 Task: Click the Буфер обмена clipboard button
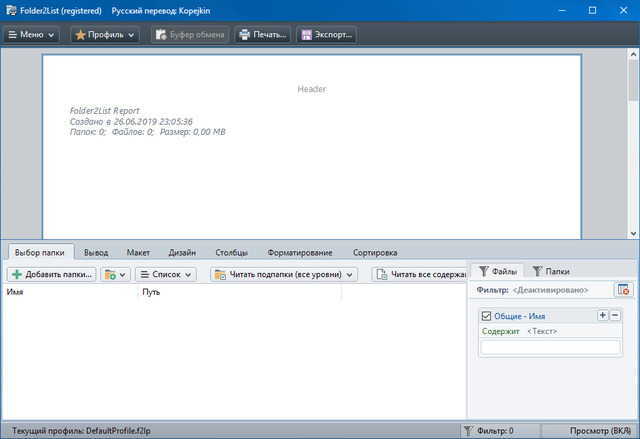coord(190,35)
